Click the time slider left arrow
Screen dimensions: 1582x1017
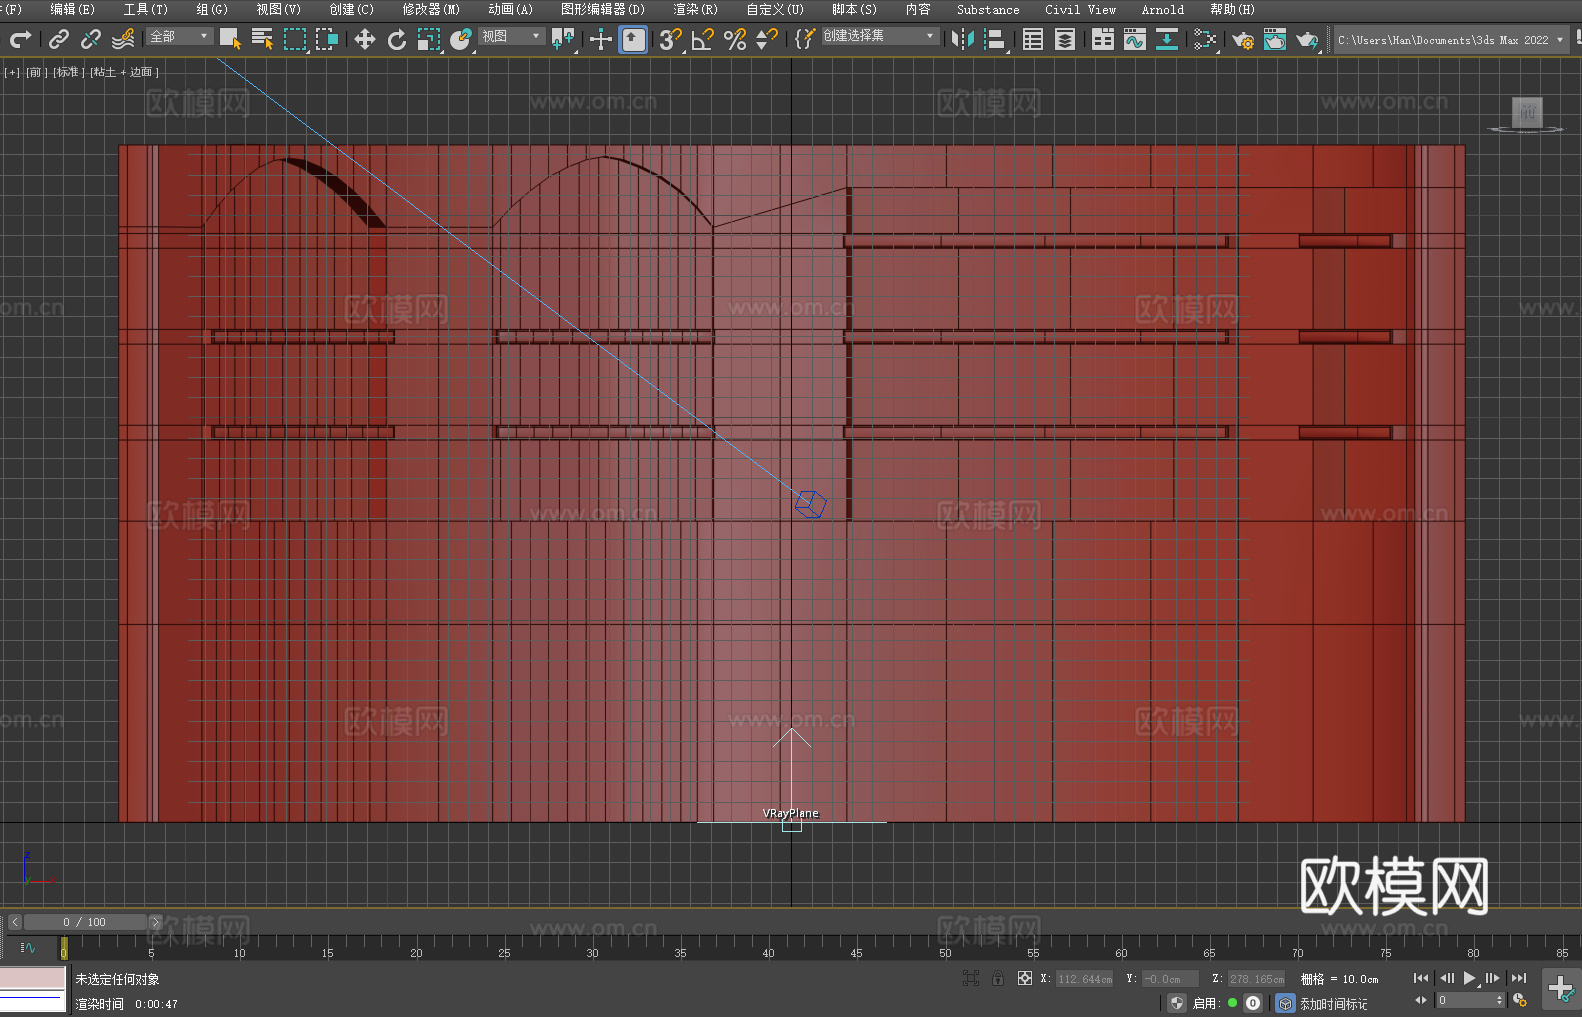[14, 922]
